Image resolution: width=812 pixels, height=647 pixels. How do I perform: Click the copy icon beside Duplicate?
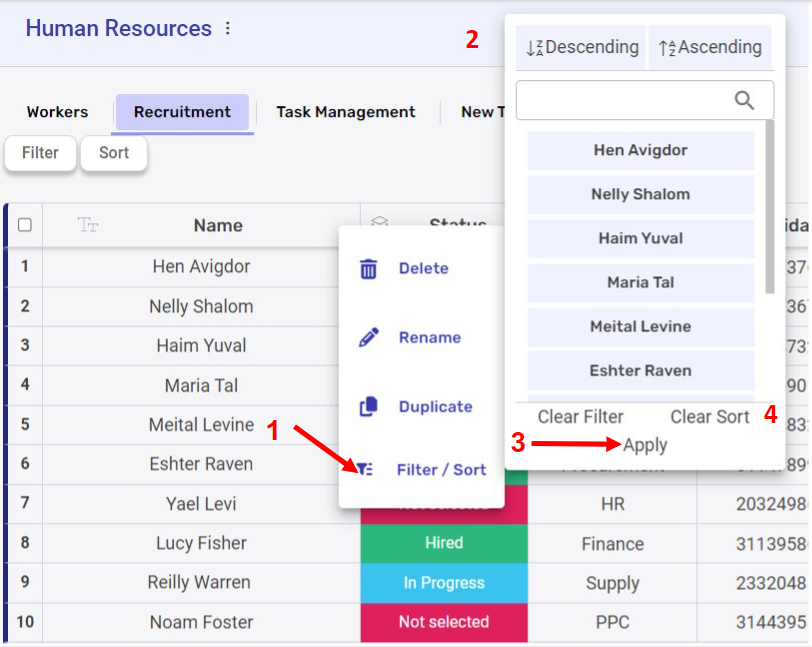(x=369, y=406)
